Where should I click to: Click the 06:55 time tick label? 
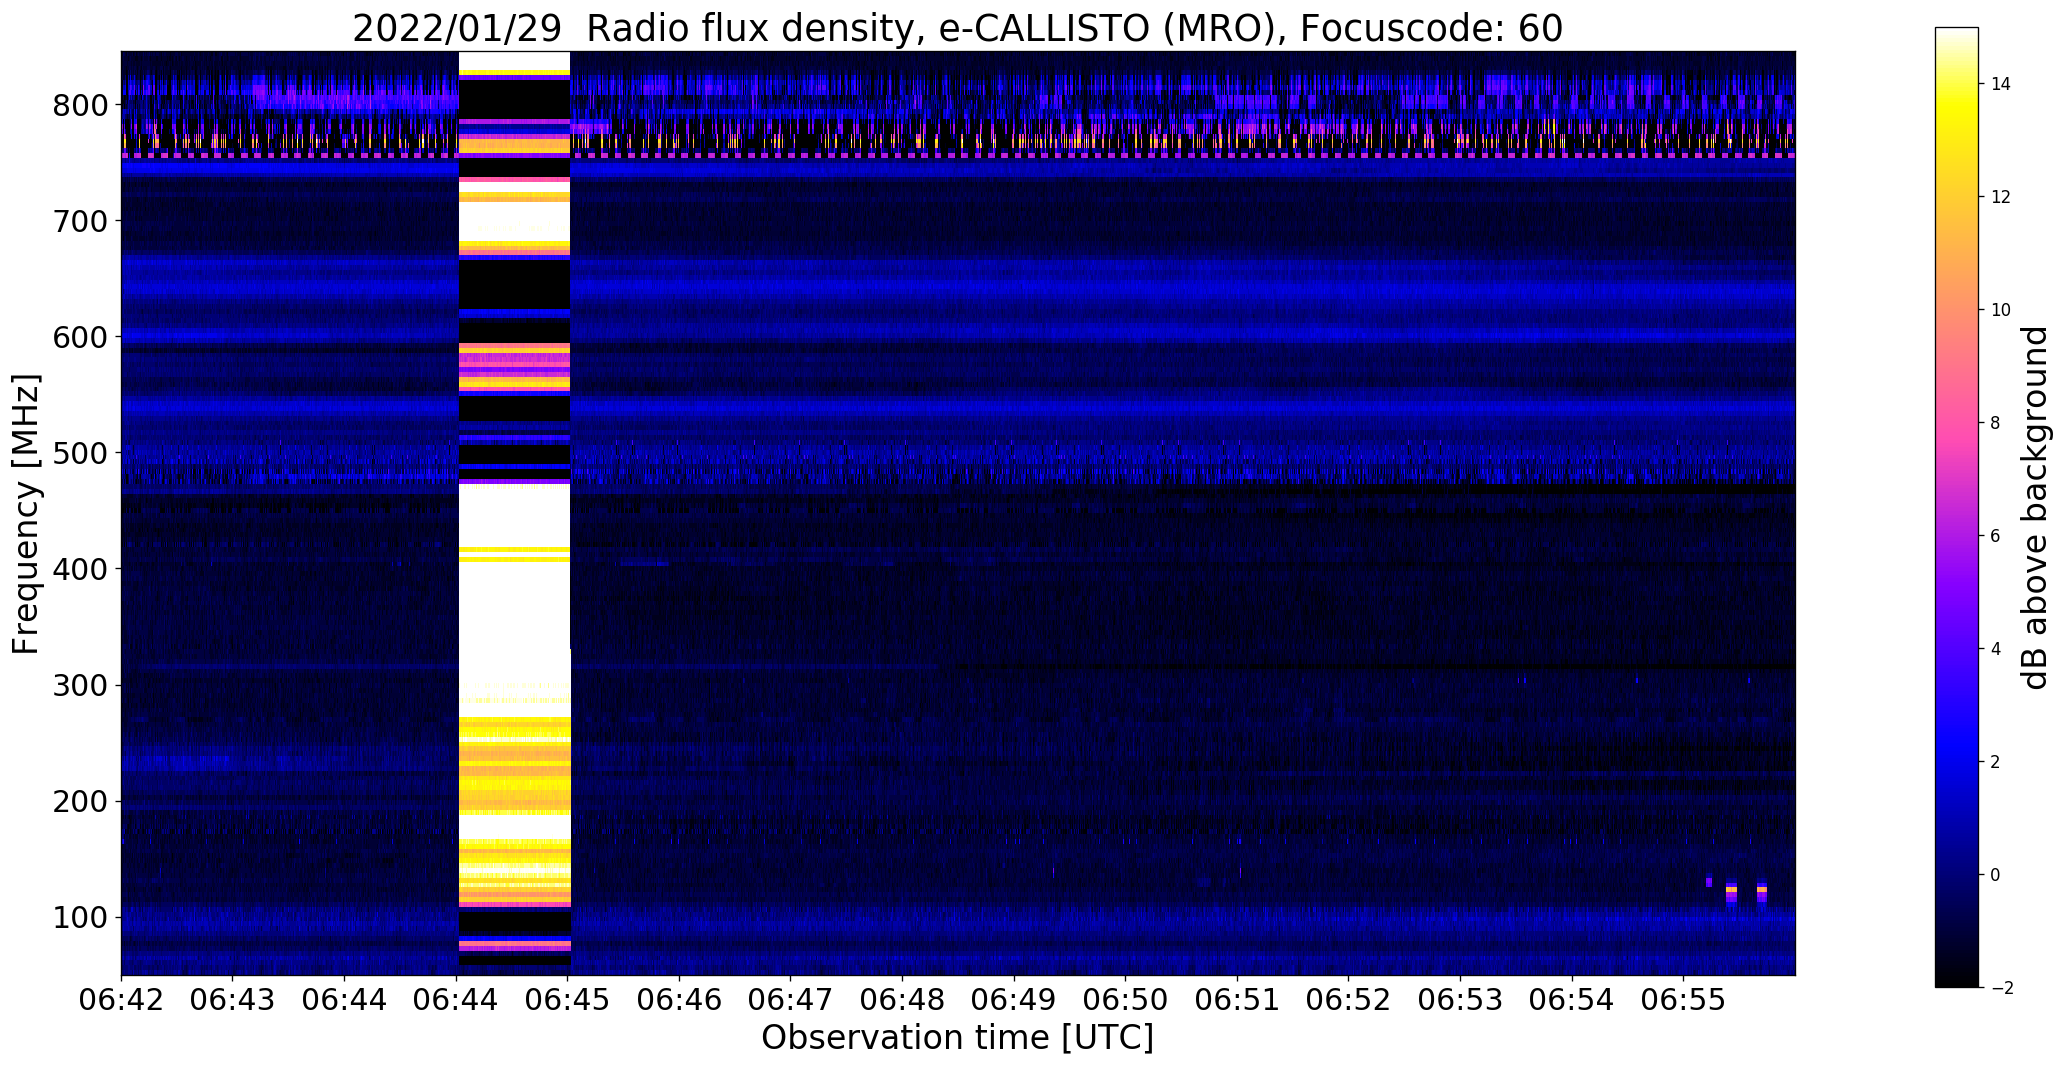(x=1684, y=1002)
